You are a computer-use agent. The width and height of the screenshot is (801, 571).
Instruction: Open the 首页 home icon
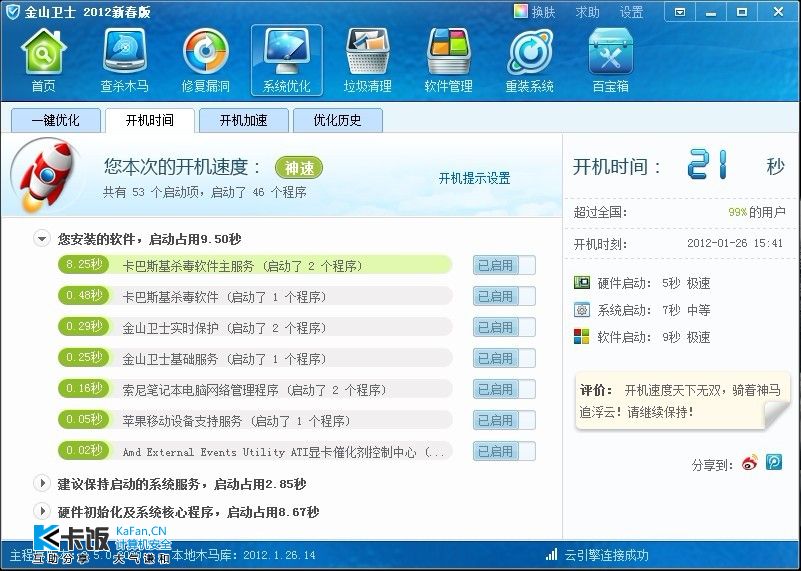coord(43,61)
